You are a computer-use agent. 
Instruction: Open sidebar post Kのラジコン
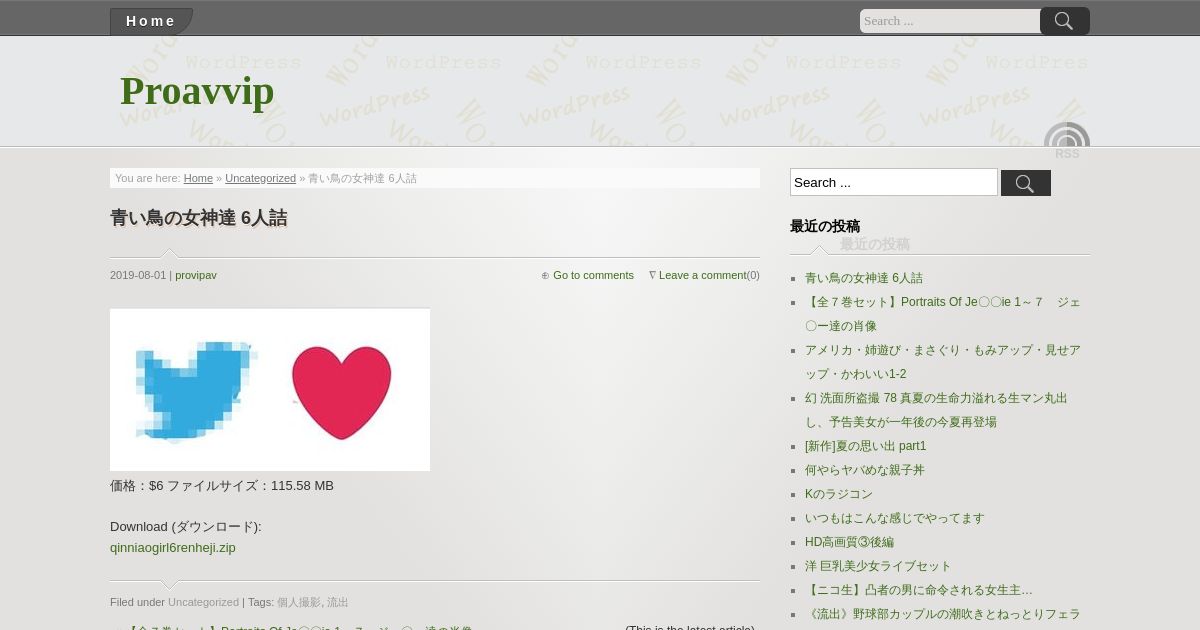point(839,494)
